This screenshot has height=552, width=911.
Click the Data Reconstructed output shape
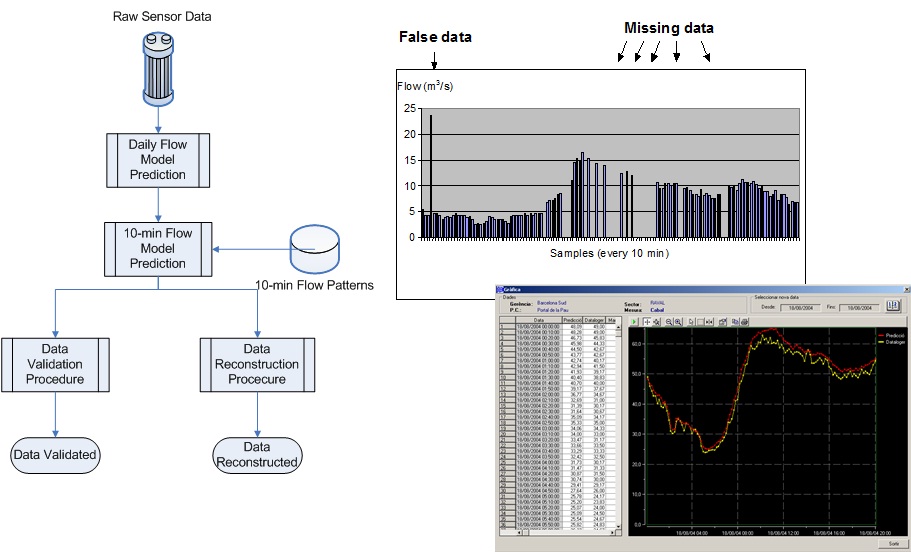256,454
